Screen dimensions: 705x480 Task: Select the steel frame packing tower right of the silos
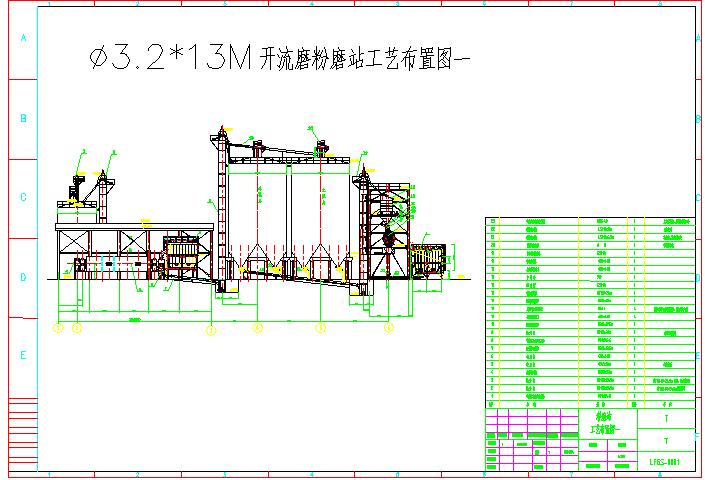[389, 231]
